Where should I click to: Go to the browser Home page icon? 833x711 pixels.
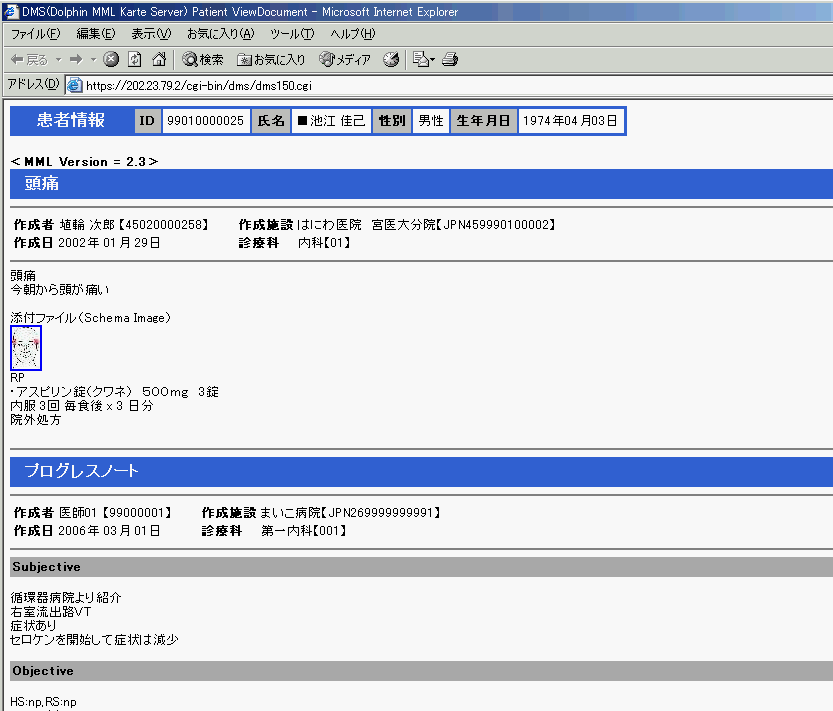pos(158,59)
